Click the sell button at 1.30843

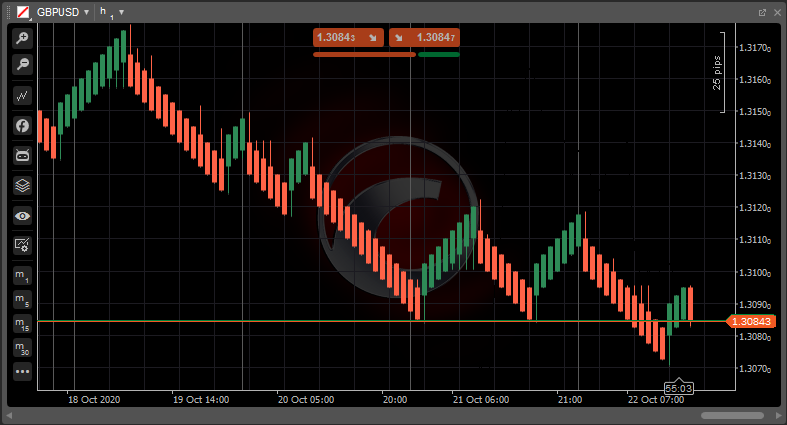tap(348, 37)
